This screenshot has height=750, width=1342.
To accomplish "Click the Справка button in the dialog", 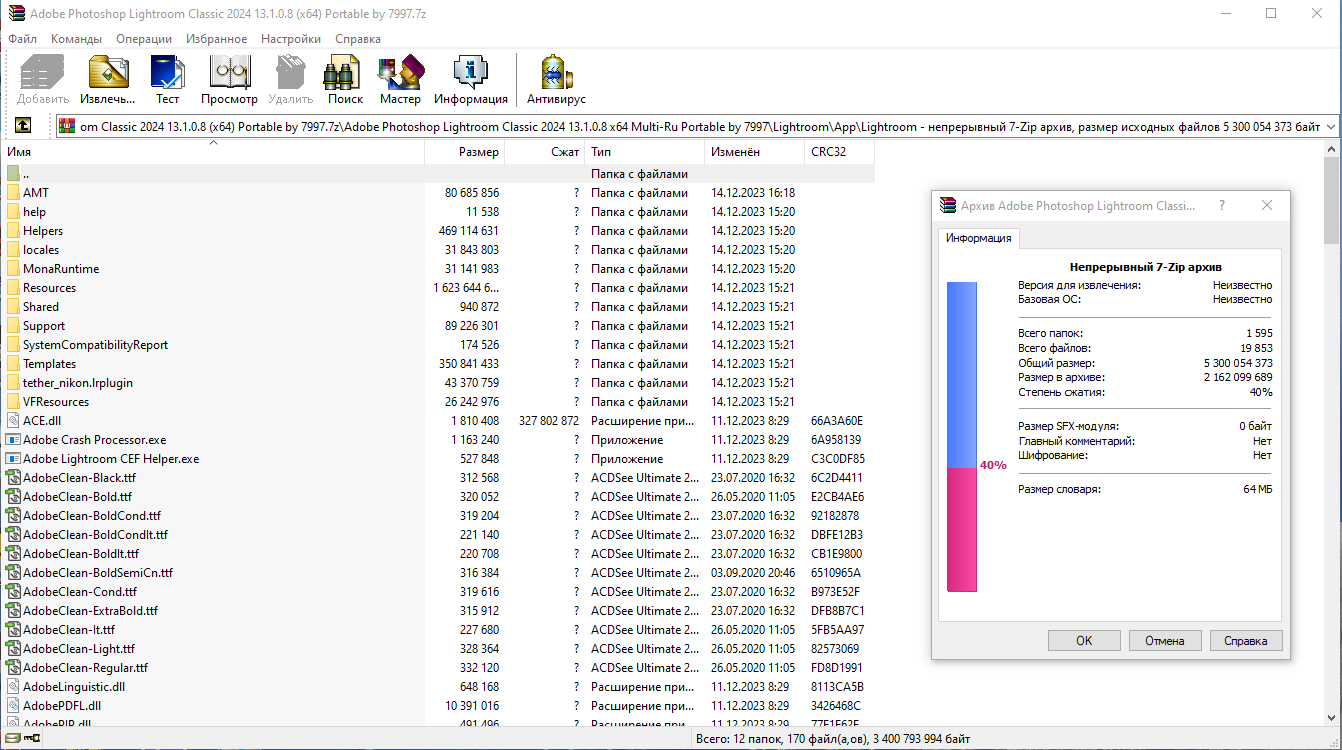I will click(x=1245, y=641).
